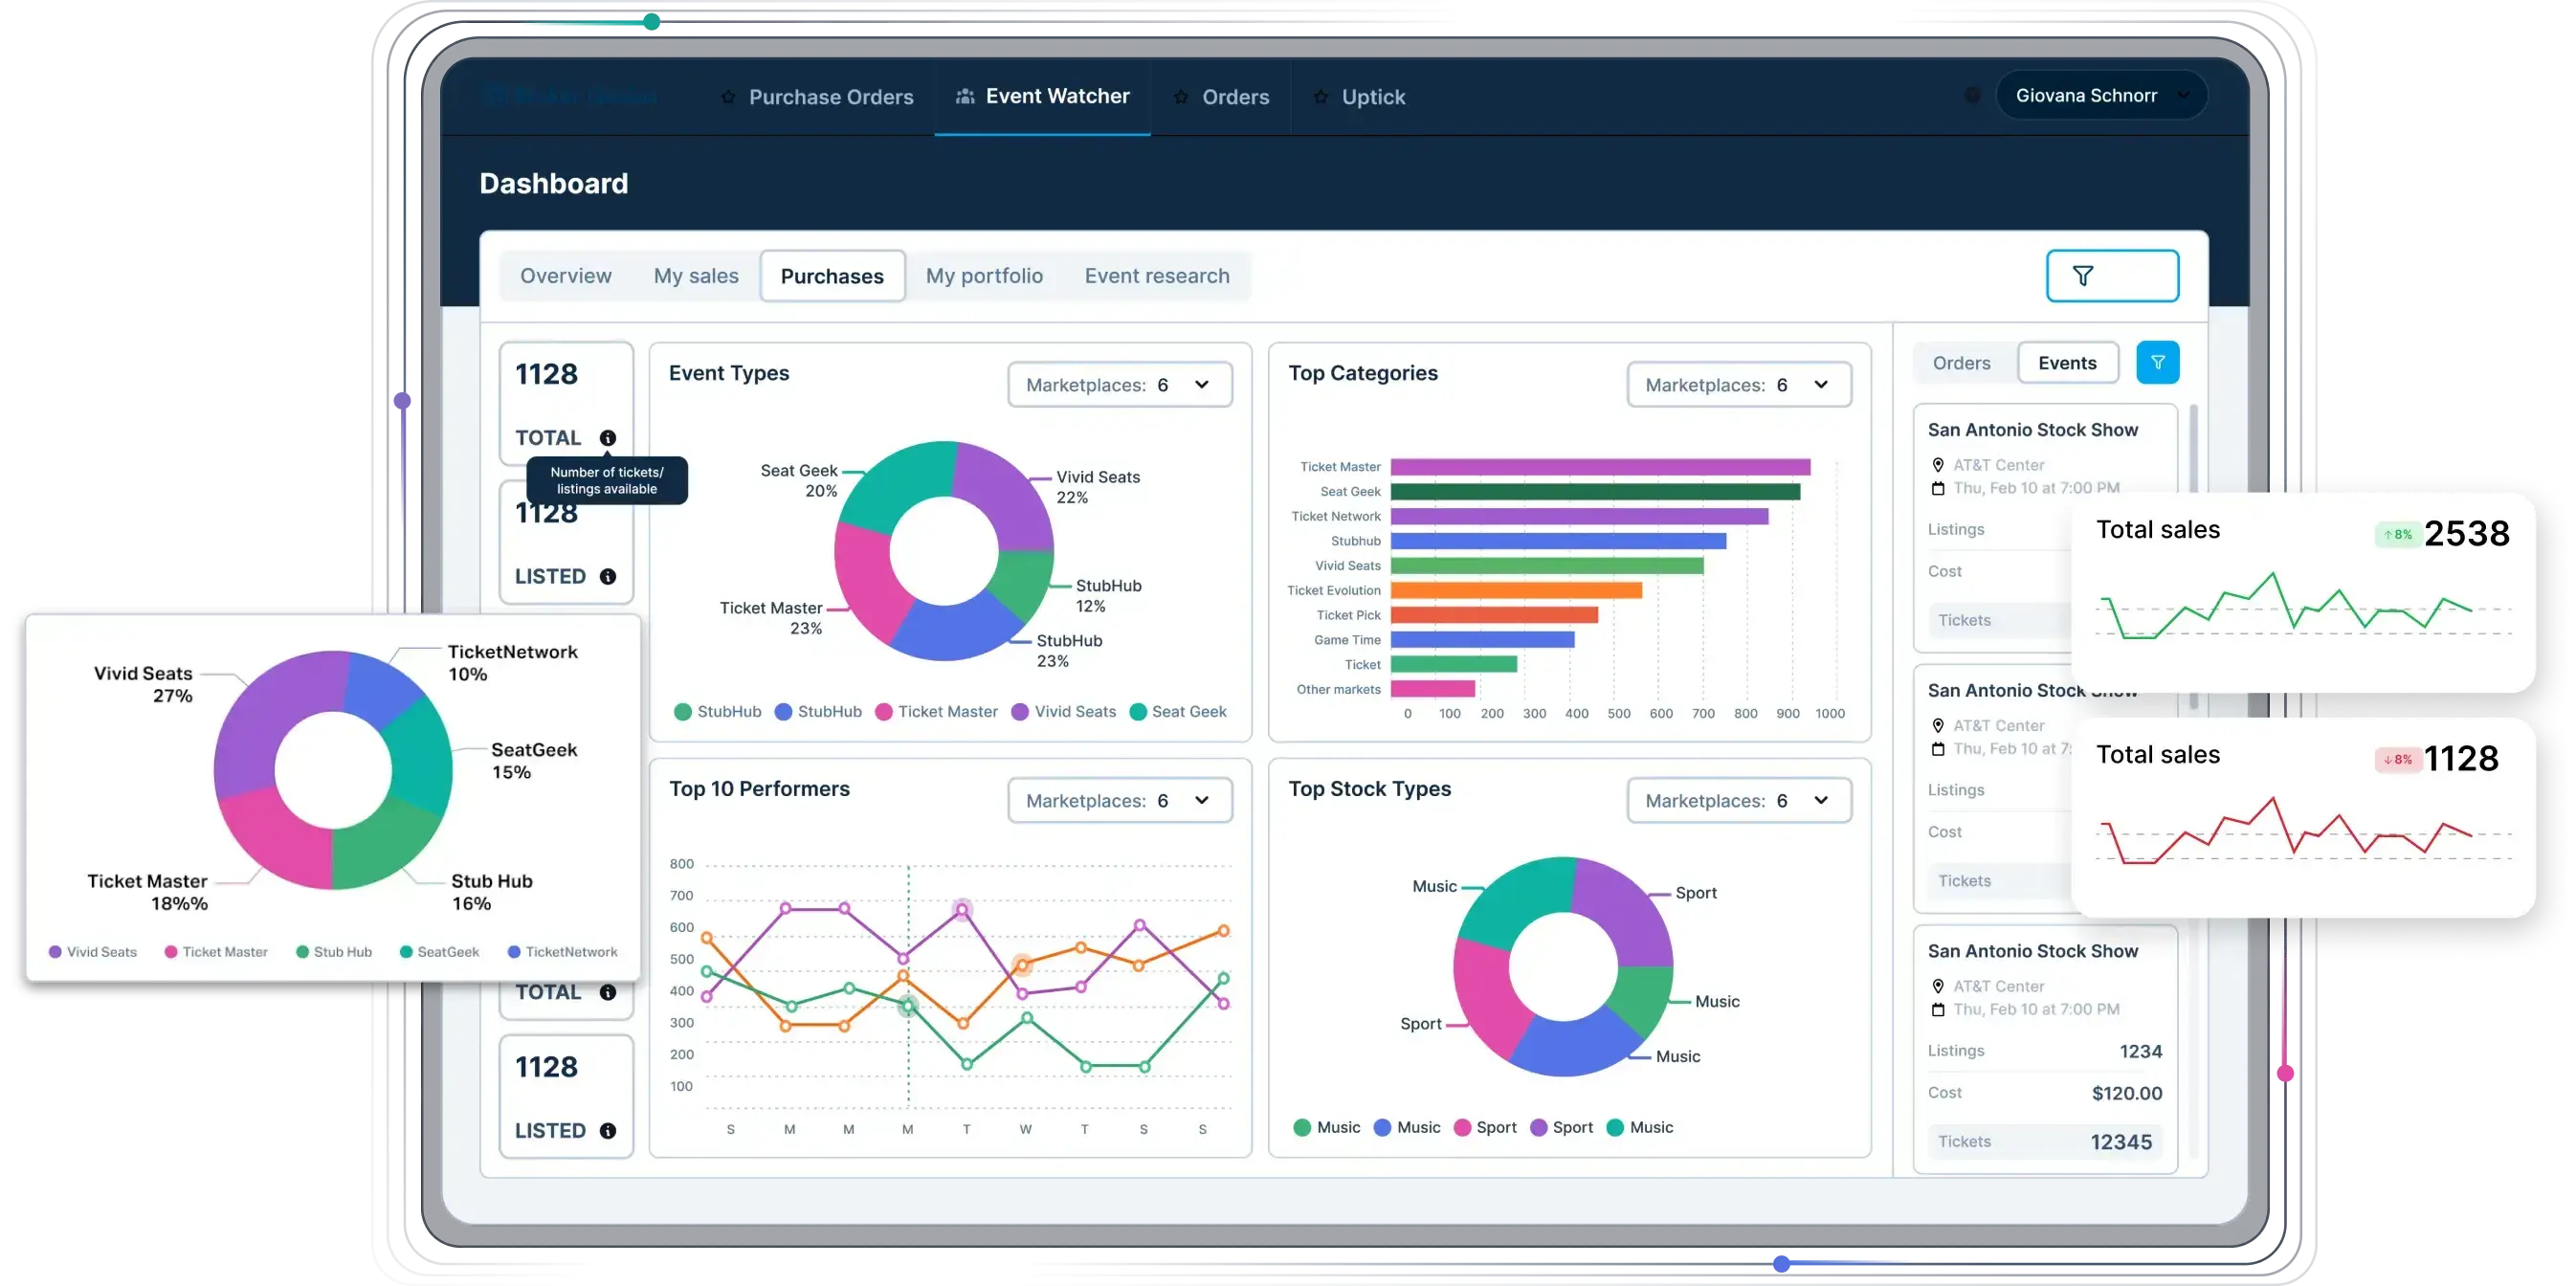Click the star icon beside Orders nav item
This screenshot has width=2576, height=1286.
(x=1181, y=97)
